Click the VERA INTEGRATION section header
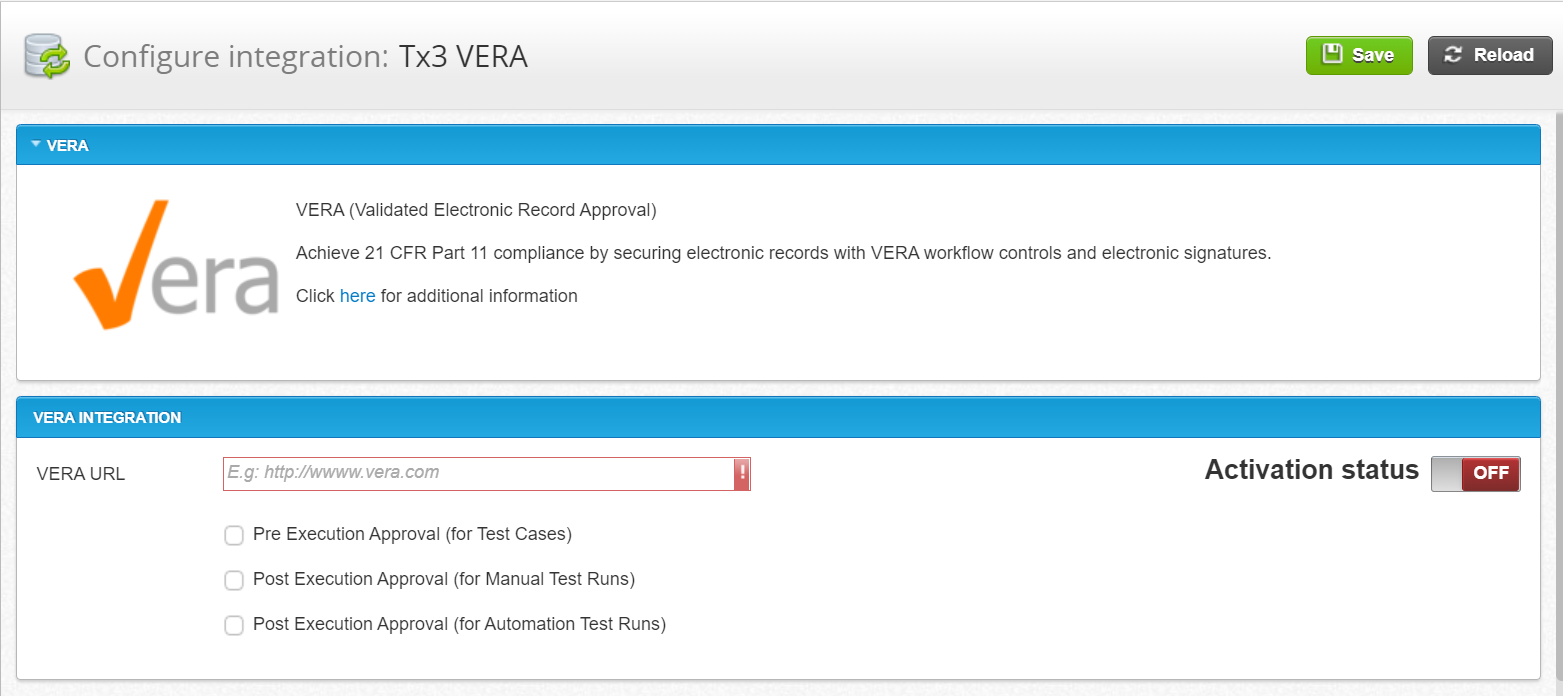1563x696 pixels. [107, 418]
